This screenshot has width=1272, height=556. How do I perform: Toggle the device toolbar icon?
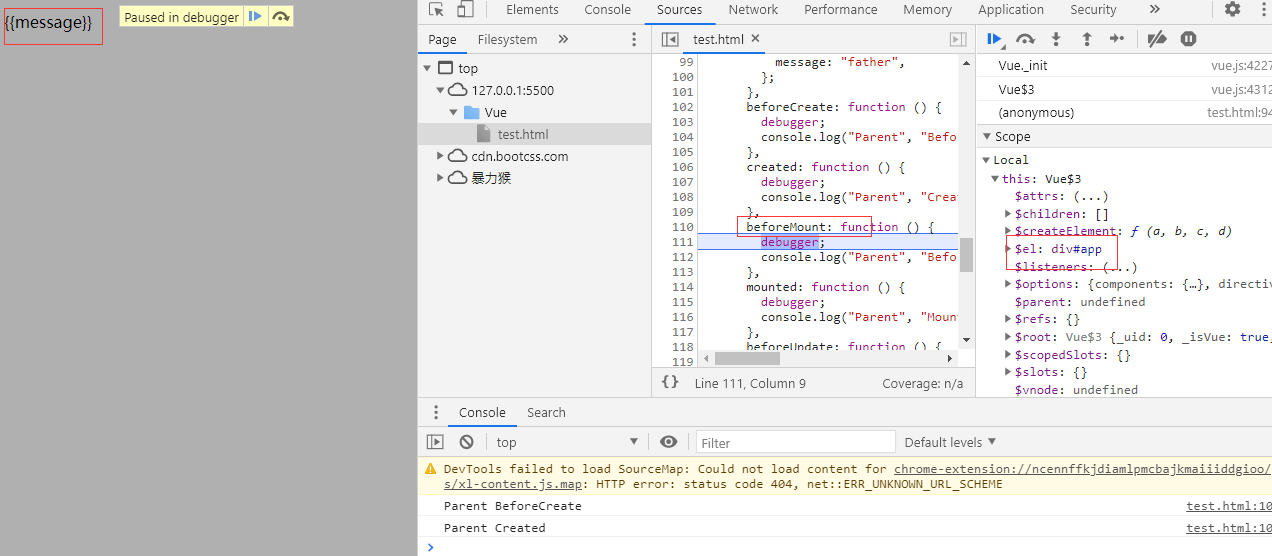(465, 10)
